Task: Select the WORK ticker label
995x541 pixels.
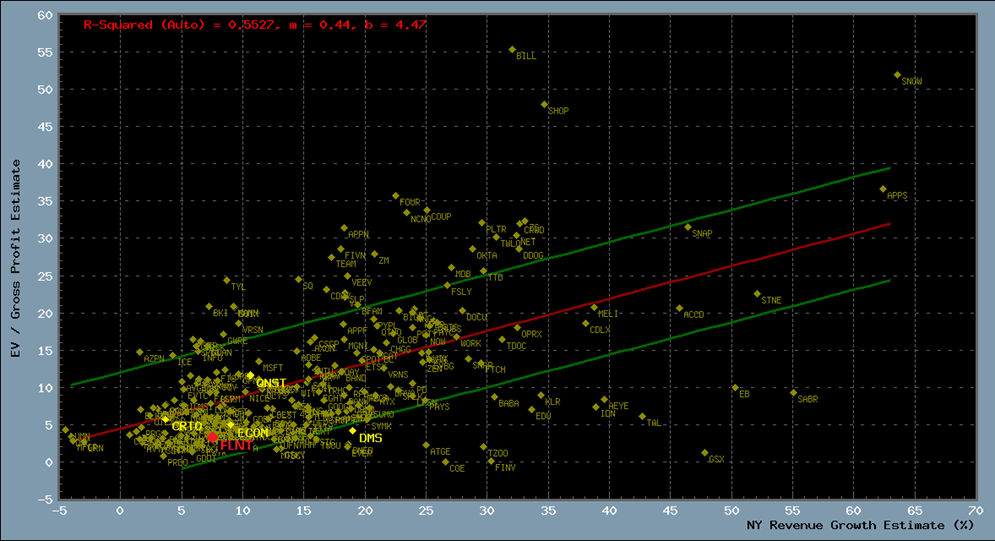Action: point(471,343)
